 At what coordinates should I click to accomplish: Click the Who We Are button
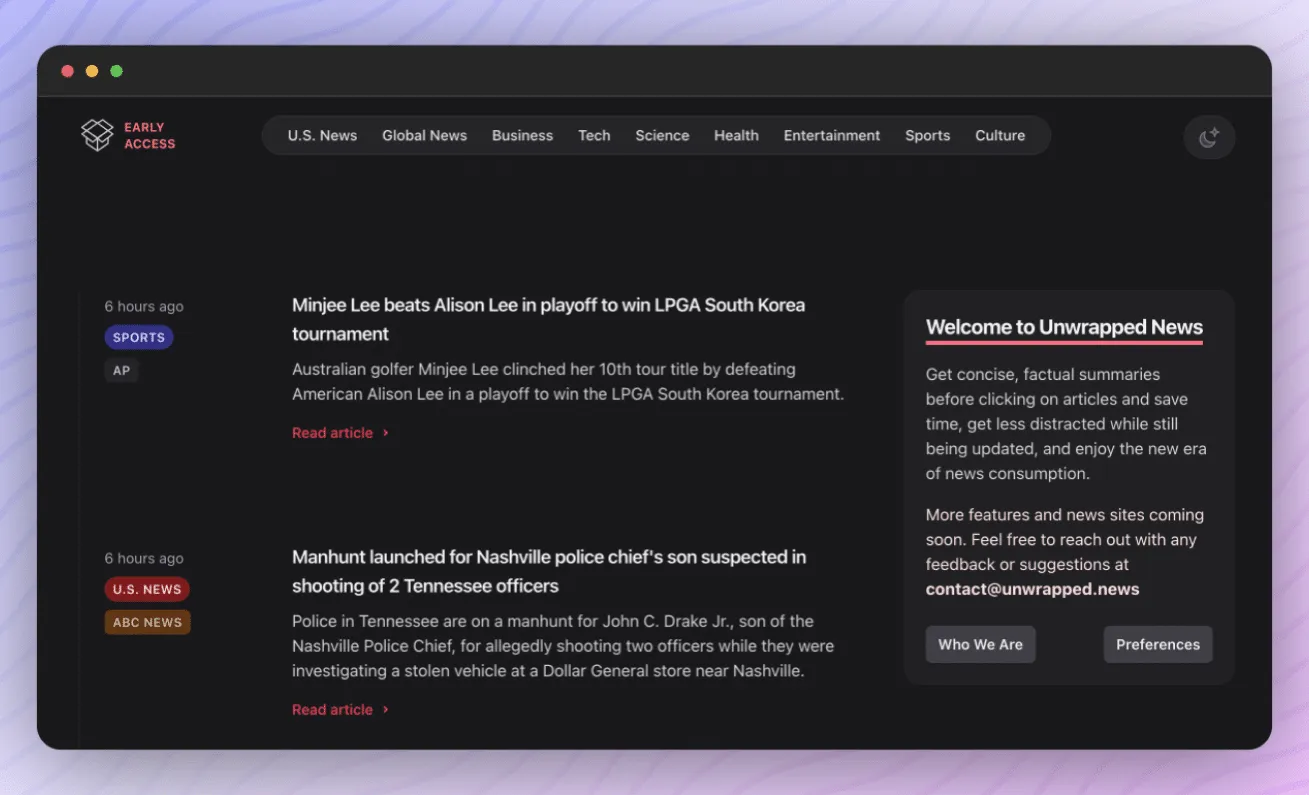click(x=980, y=645)
